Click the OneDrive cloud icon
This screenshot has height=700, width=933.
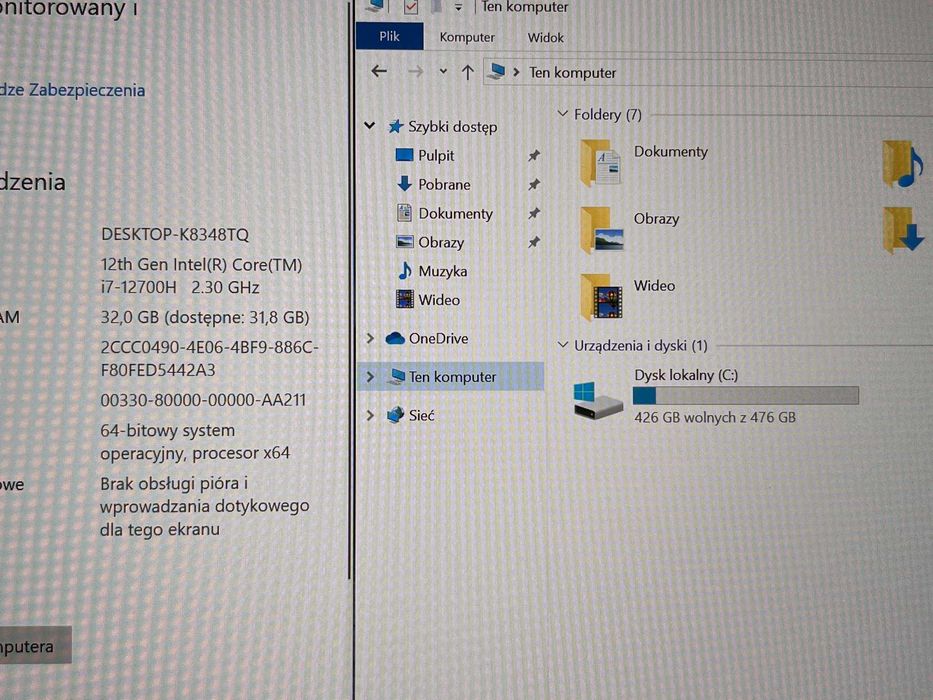pyautogui.click(x=395, y=338)
